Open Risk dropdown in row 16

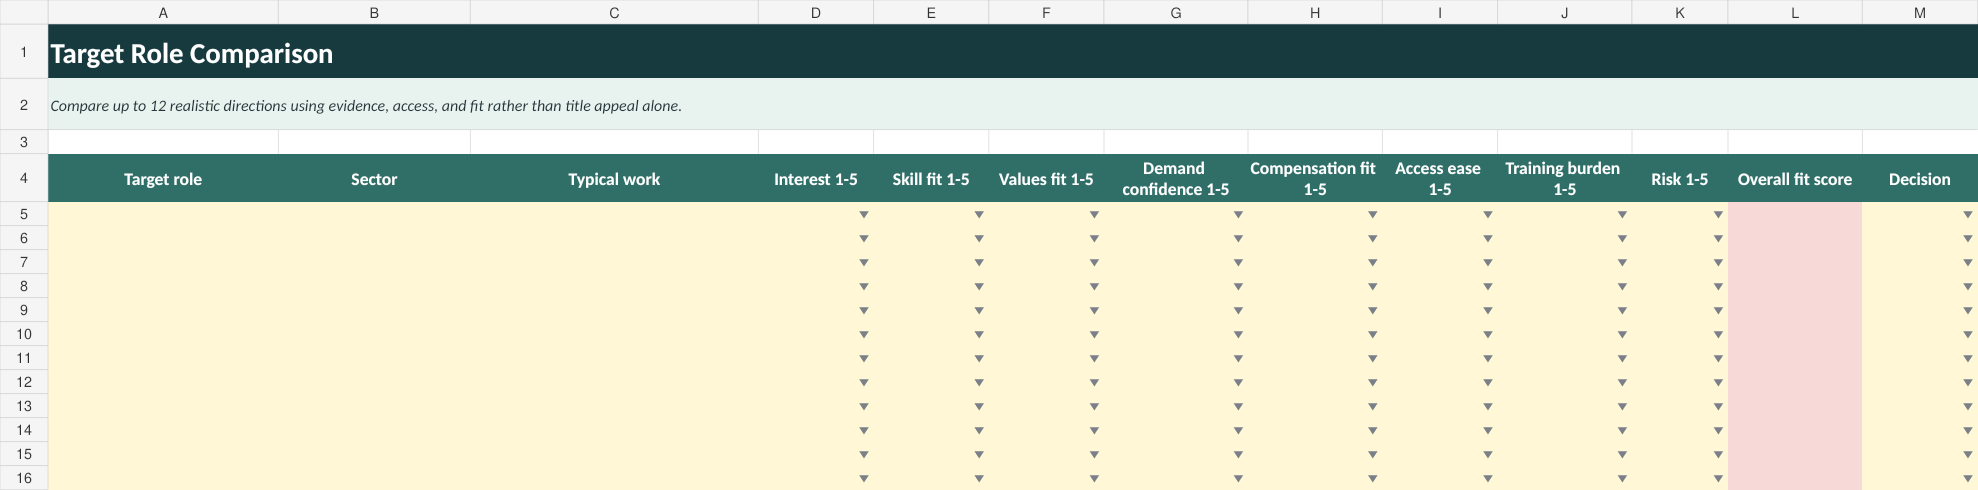[x=1718, y=479]
